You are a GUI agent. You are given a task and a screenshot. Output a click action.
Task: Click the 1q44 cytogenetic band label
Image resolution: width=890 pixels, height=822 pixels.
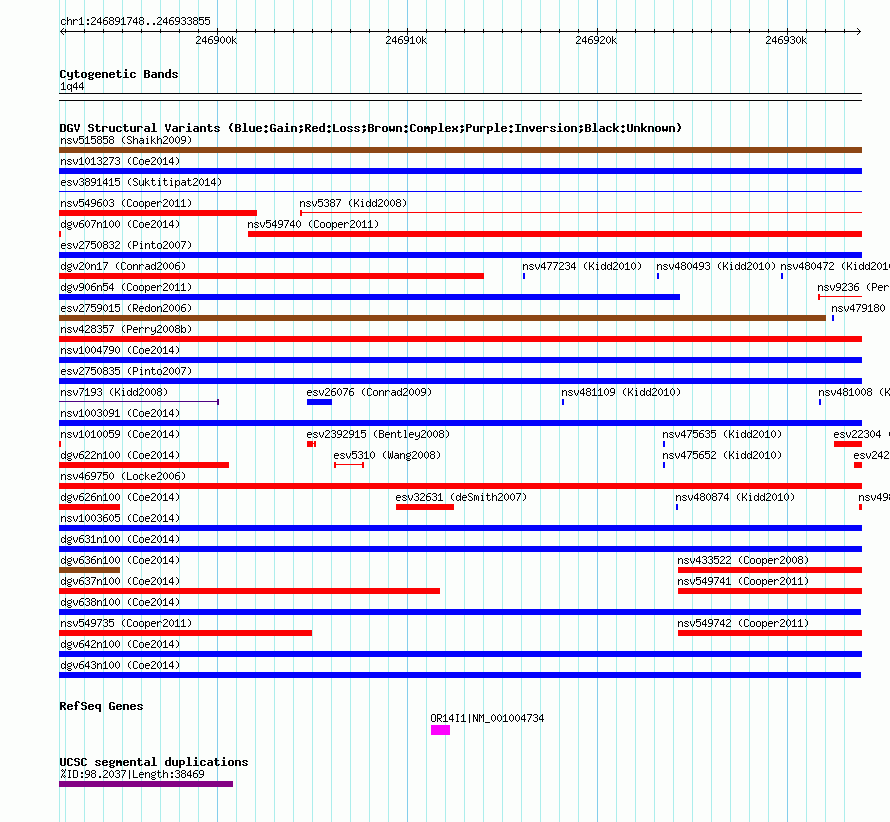[72, 86]
